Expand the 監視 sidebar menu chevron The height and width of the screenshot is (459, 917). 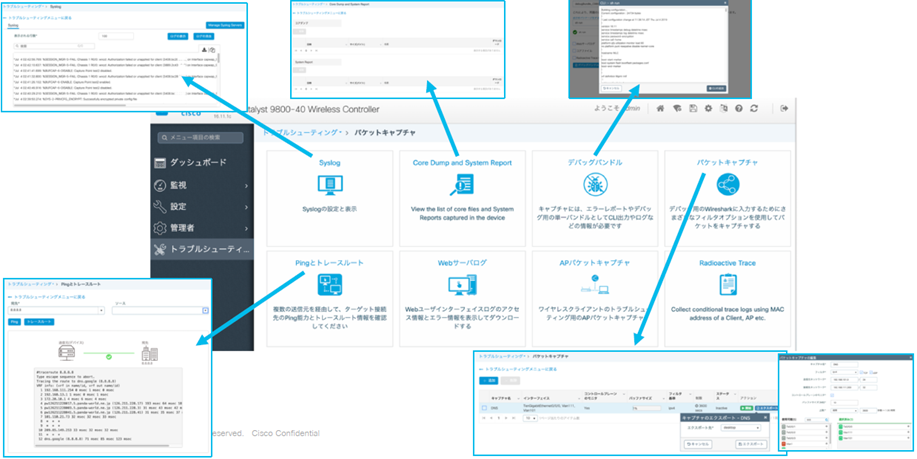coord(246,185)
